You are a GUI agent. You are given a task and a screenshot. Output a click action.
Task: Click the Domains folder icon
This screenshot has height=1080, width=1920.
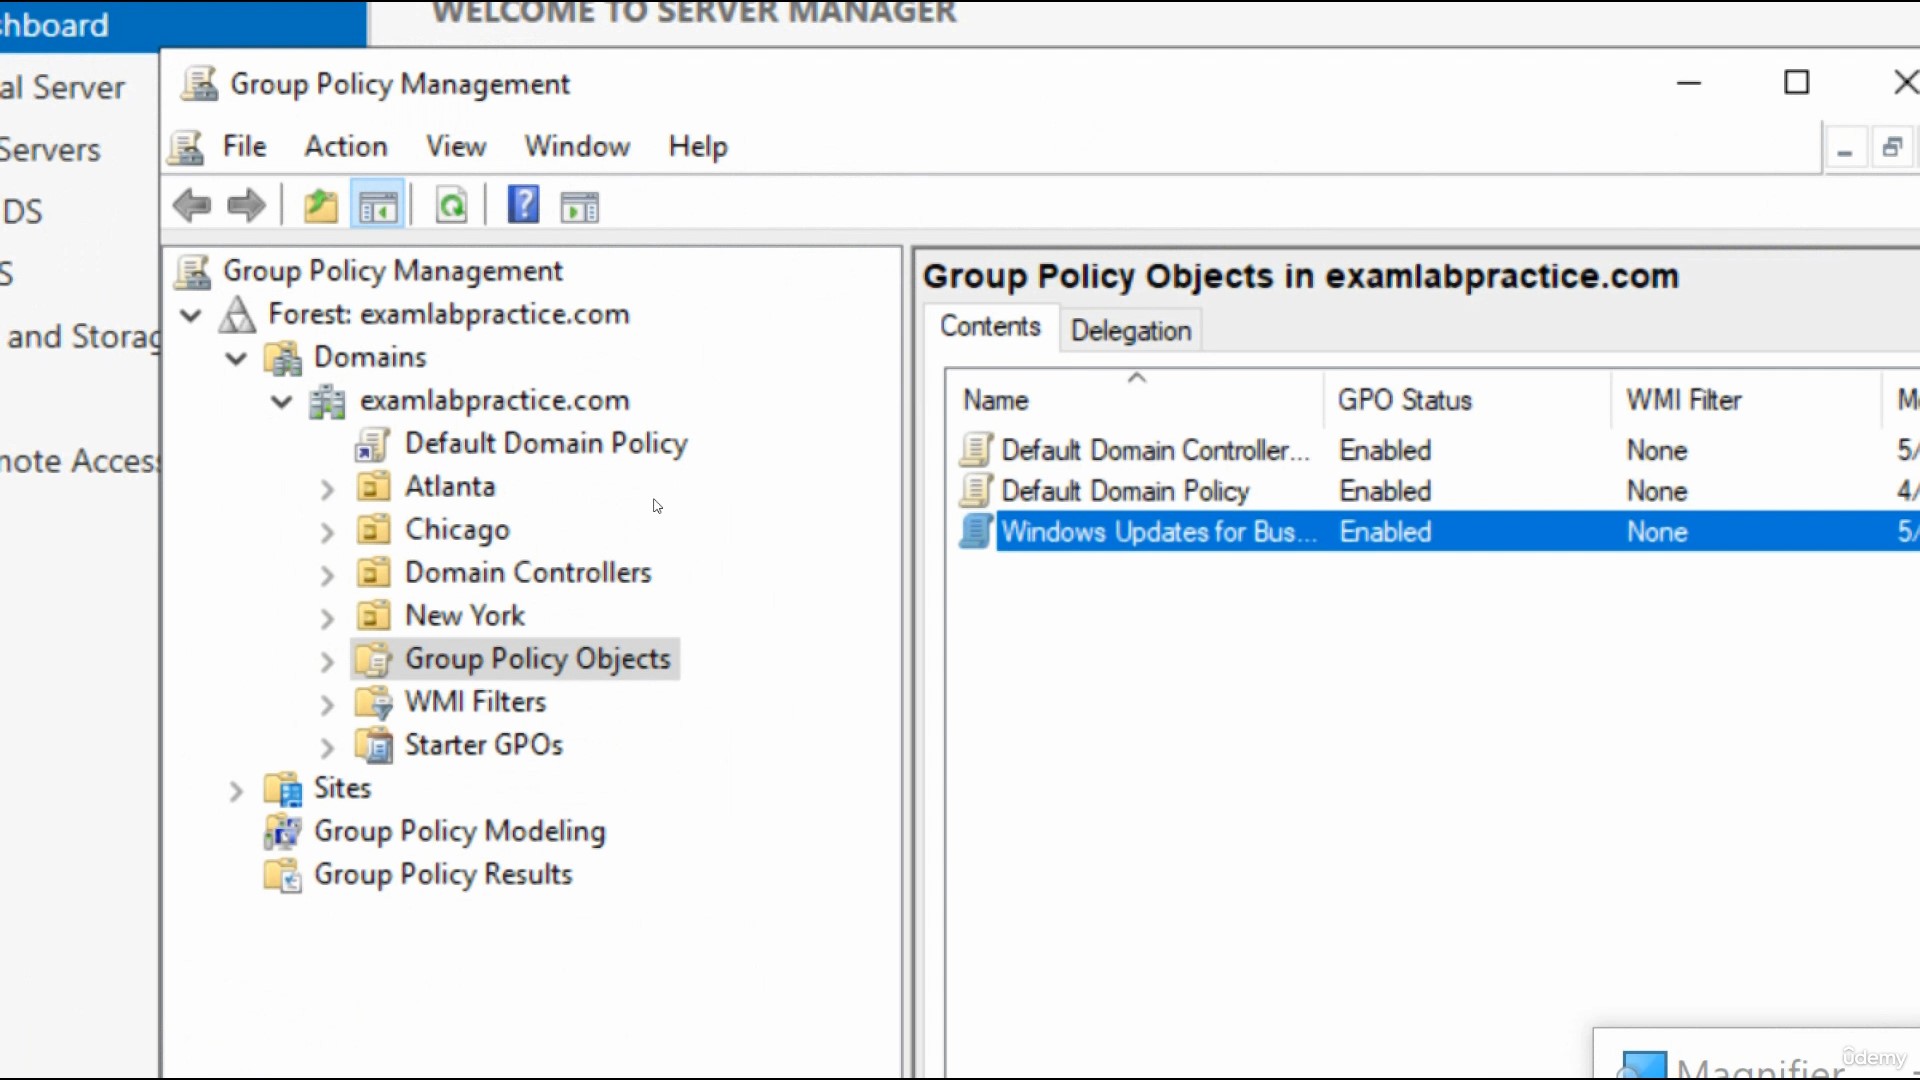pyautogui.click(x=283, y=357)
